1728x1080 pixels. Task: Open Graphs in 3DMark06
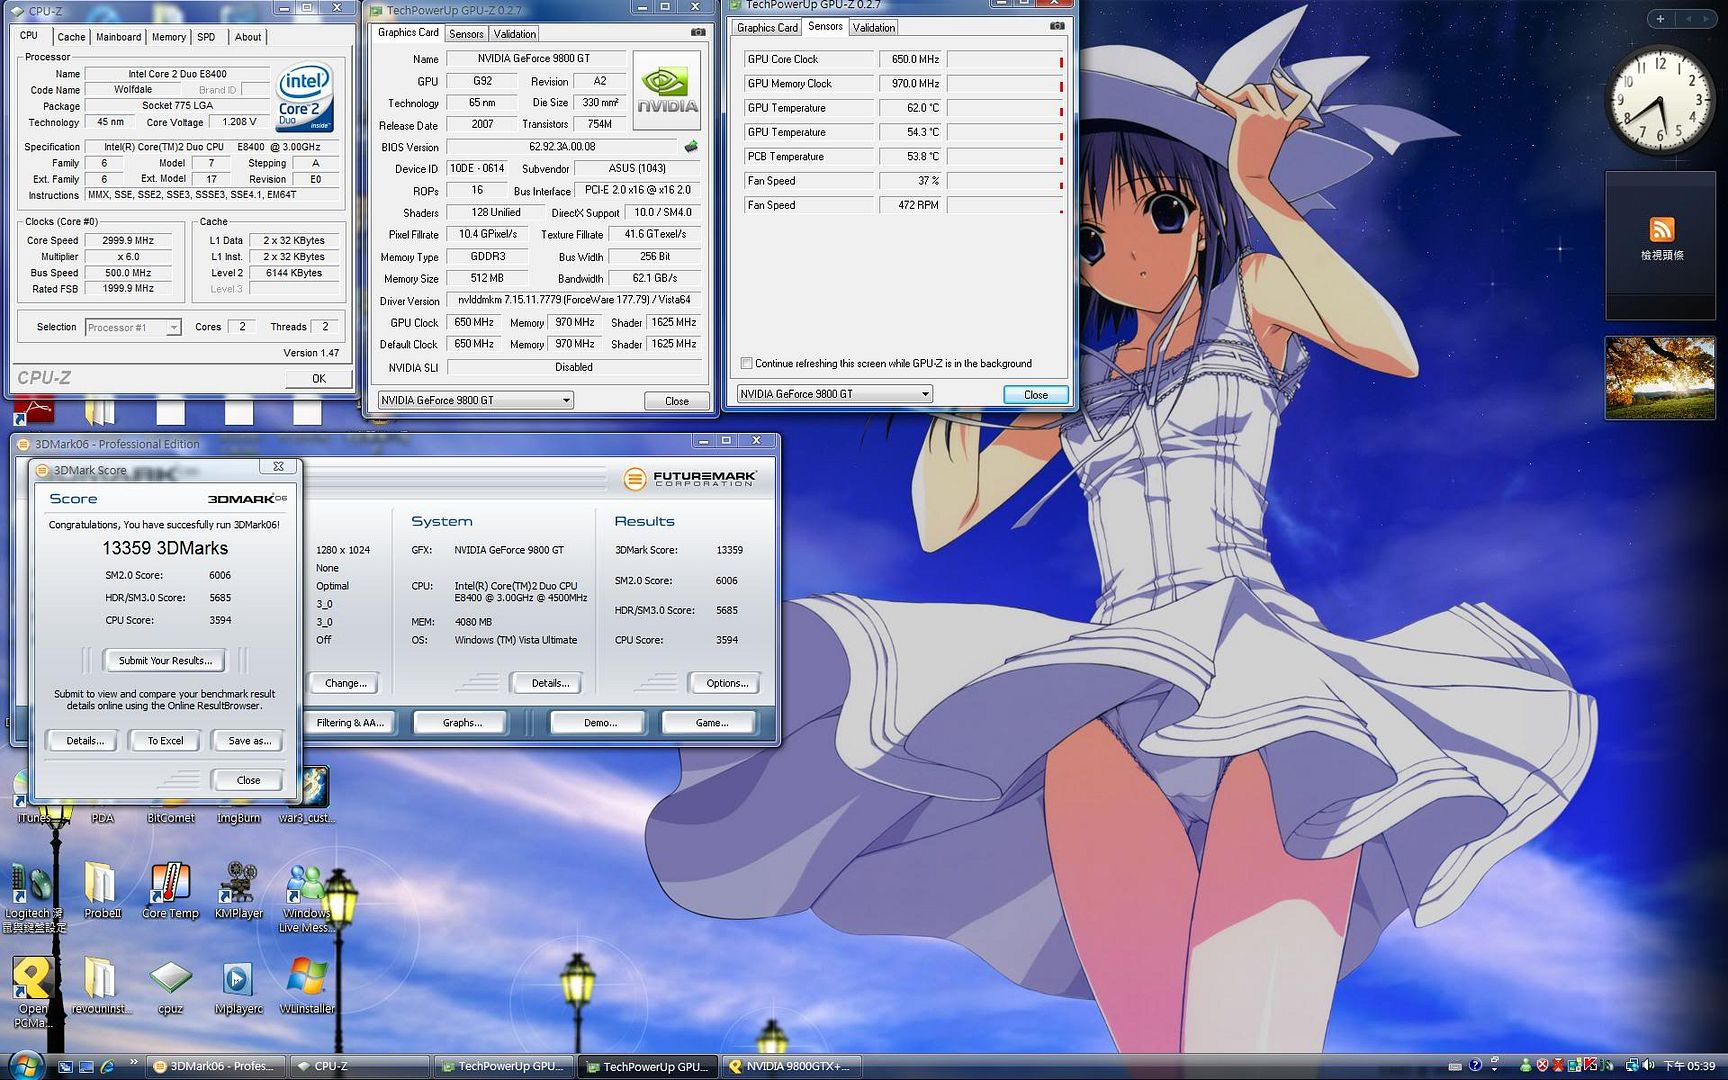[x=462, y=722]
